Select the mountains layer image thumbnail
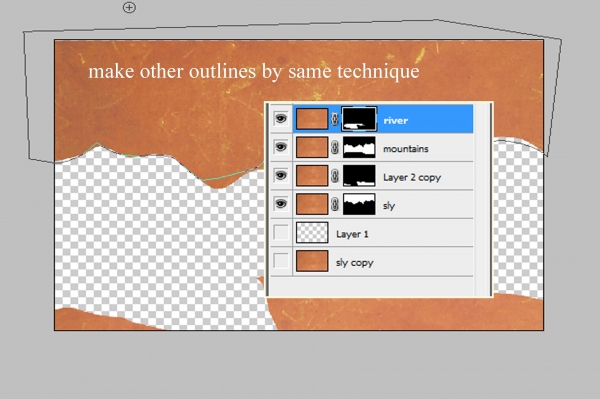Image resolution: width=600 pixels, height=399 pixels. [312, 147]
